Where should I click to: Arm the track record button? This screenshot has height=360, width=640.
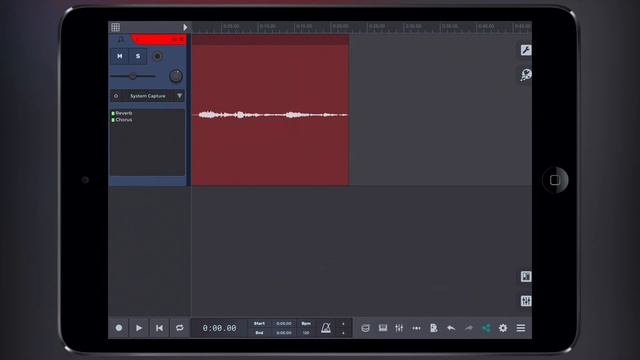tap(157, 56)
